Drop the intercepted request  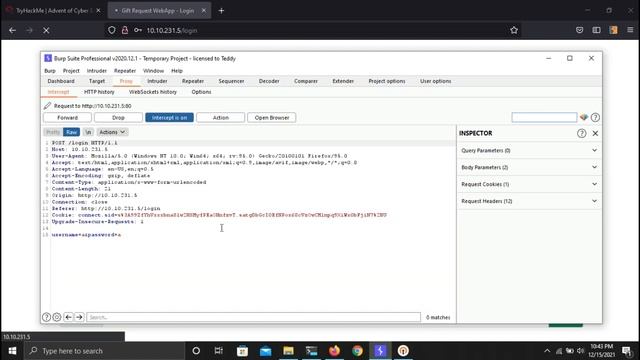pos(118,118)
